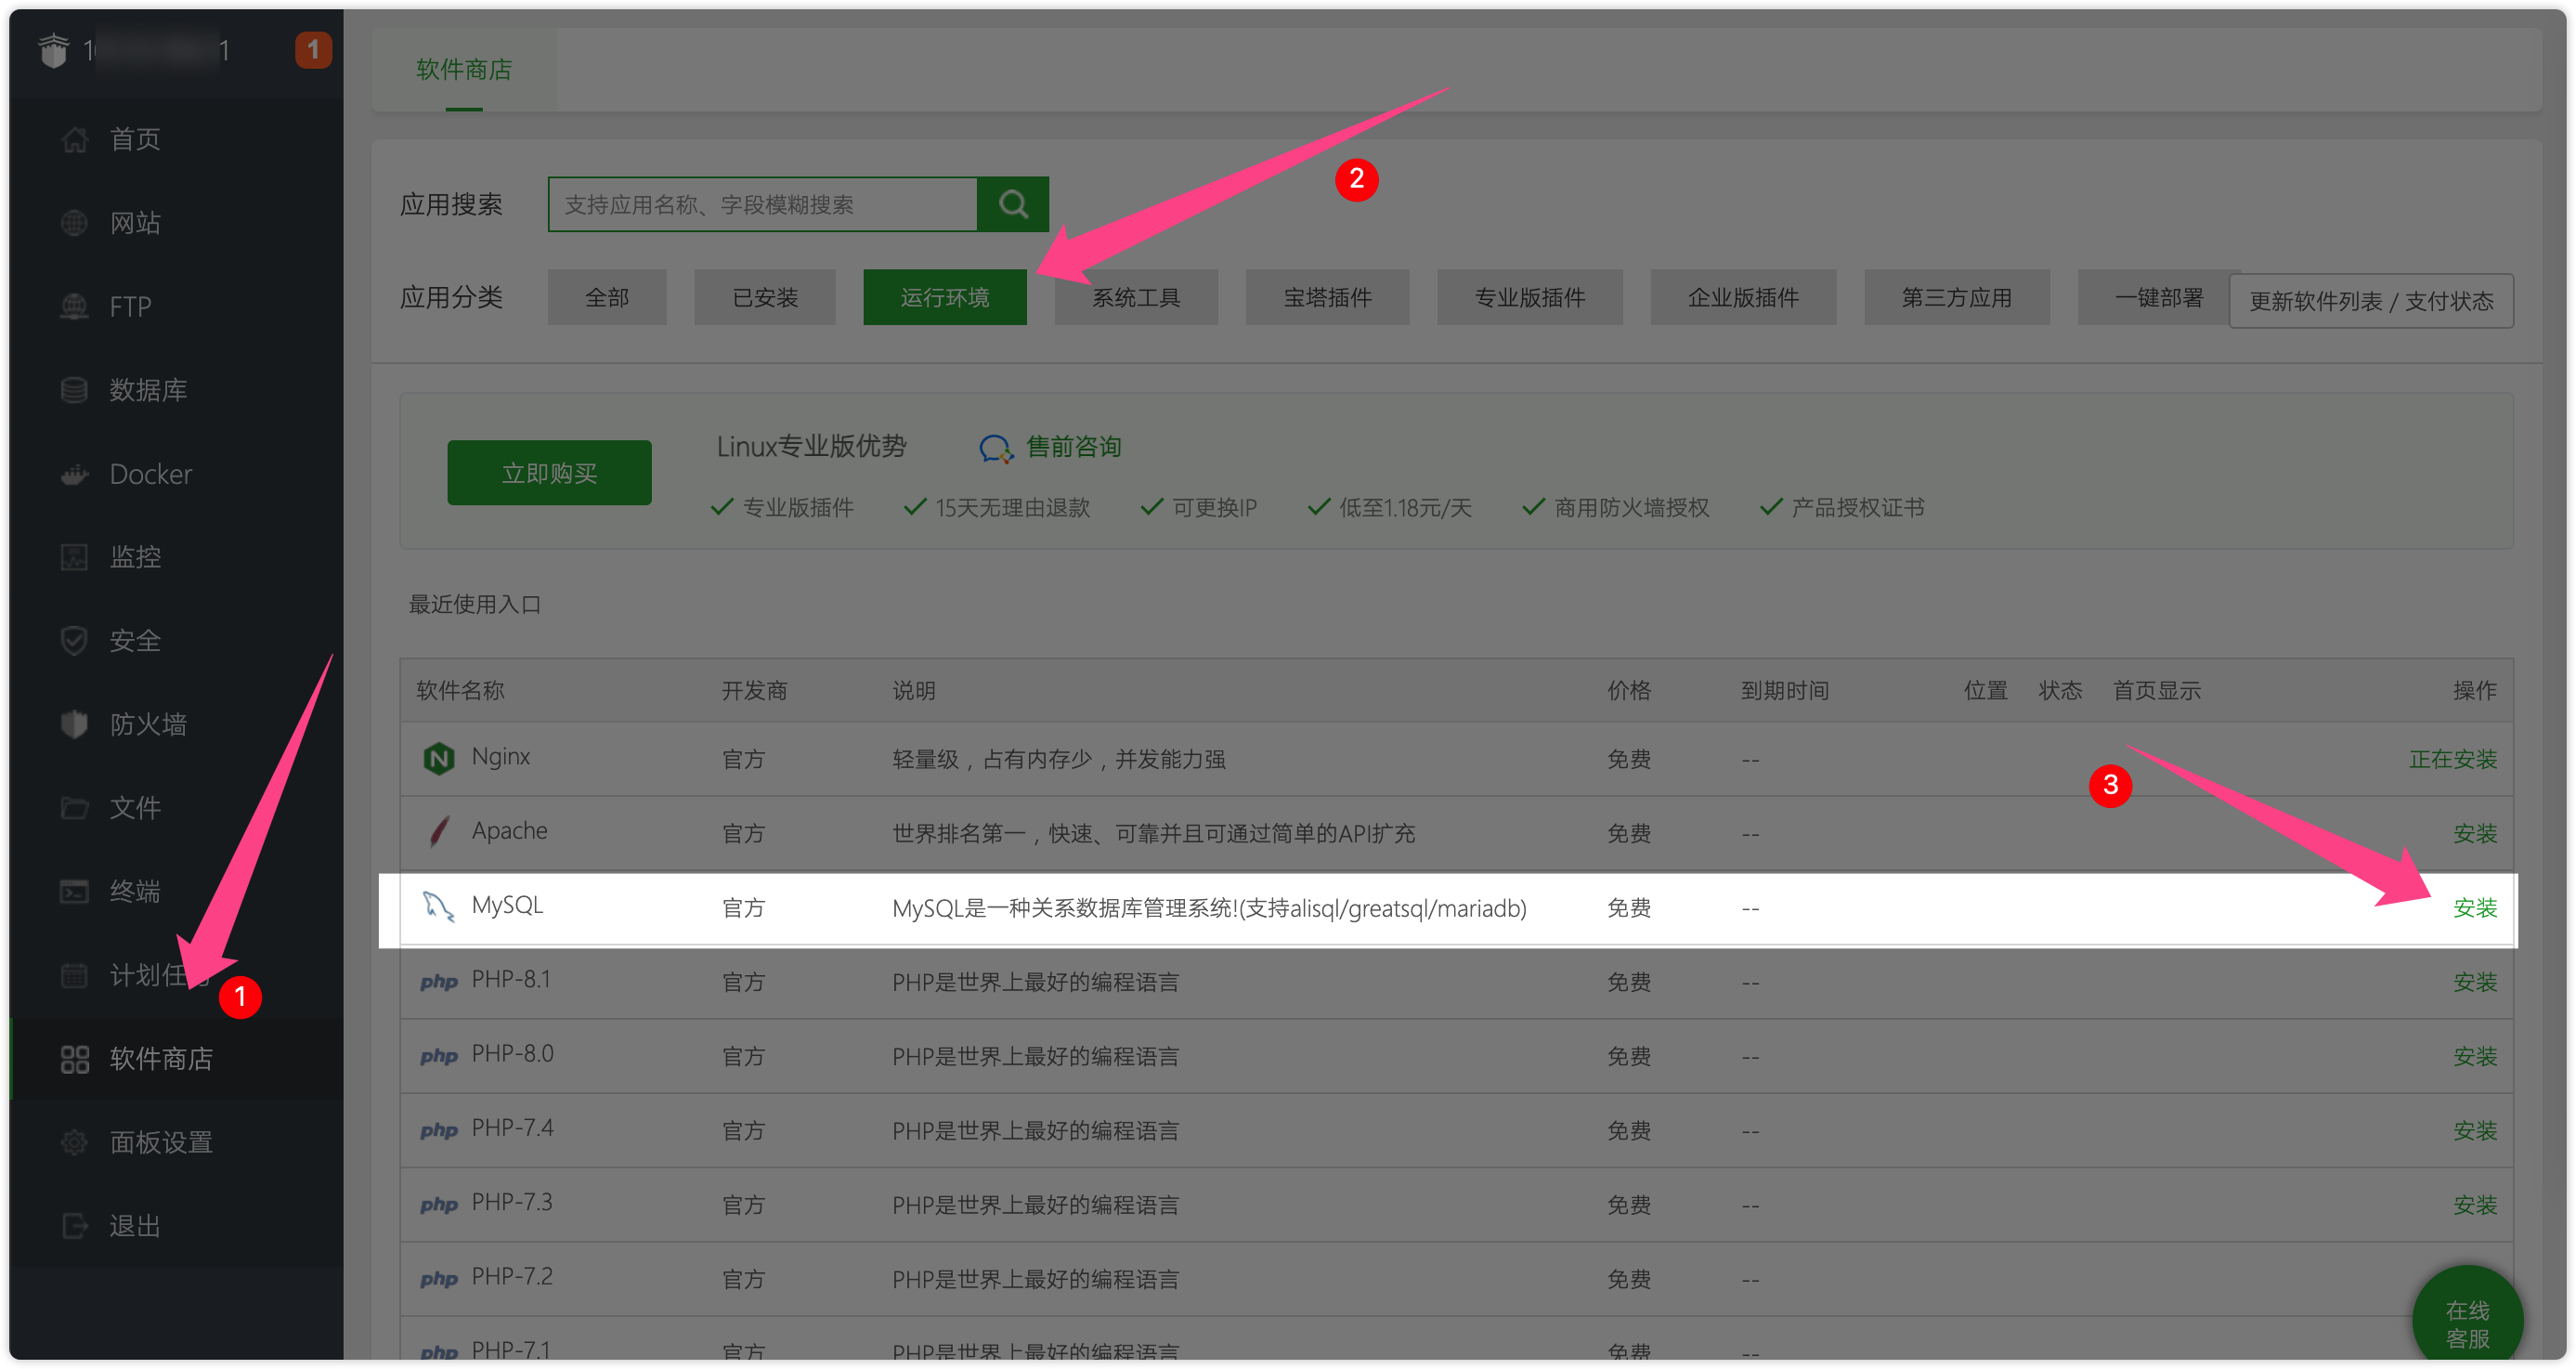Click 安装 for PHP-8.1
The width and height of the screenshot is (2576, 1369).
click(x=2475, y=982)
